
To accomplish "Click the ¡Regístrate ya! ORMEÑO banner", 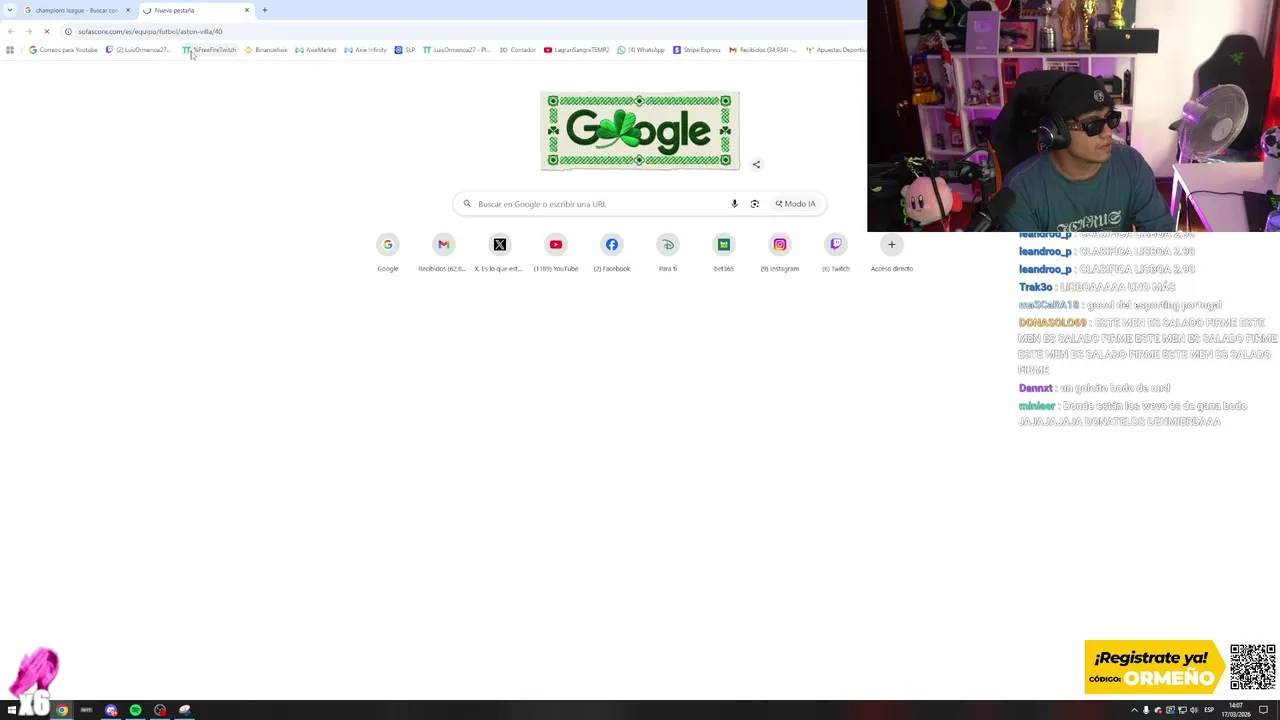I will [x=1154, y=667].
